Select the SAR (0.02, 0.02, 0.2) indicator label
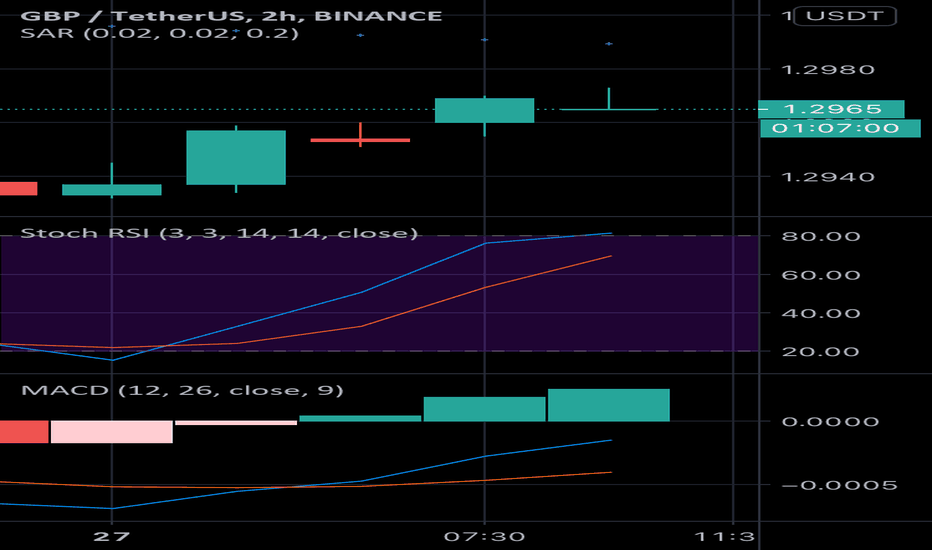This screenshot has height=550, width=932. (x=159, y=33)
